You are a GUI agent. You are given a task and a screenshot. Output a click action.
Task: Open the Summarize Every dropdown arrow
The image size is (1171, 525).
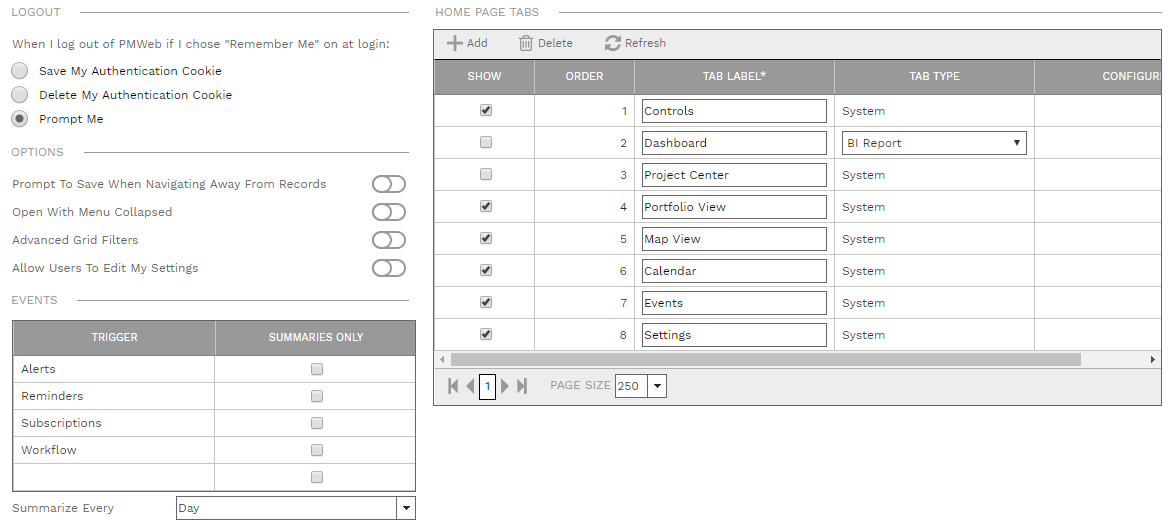coord(406,508)
